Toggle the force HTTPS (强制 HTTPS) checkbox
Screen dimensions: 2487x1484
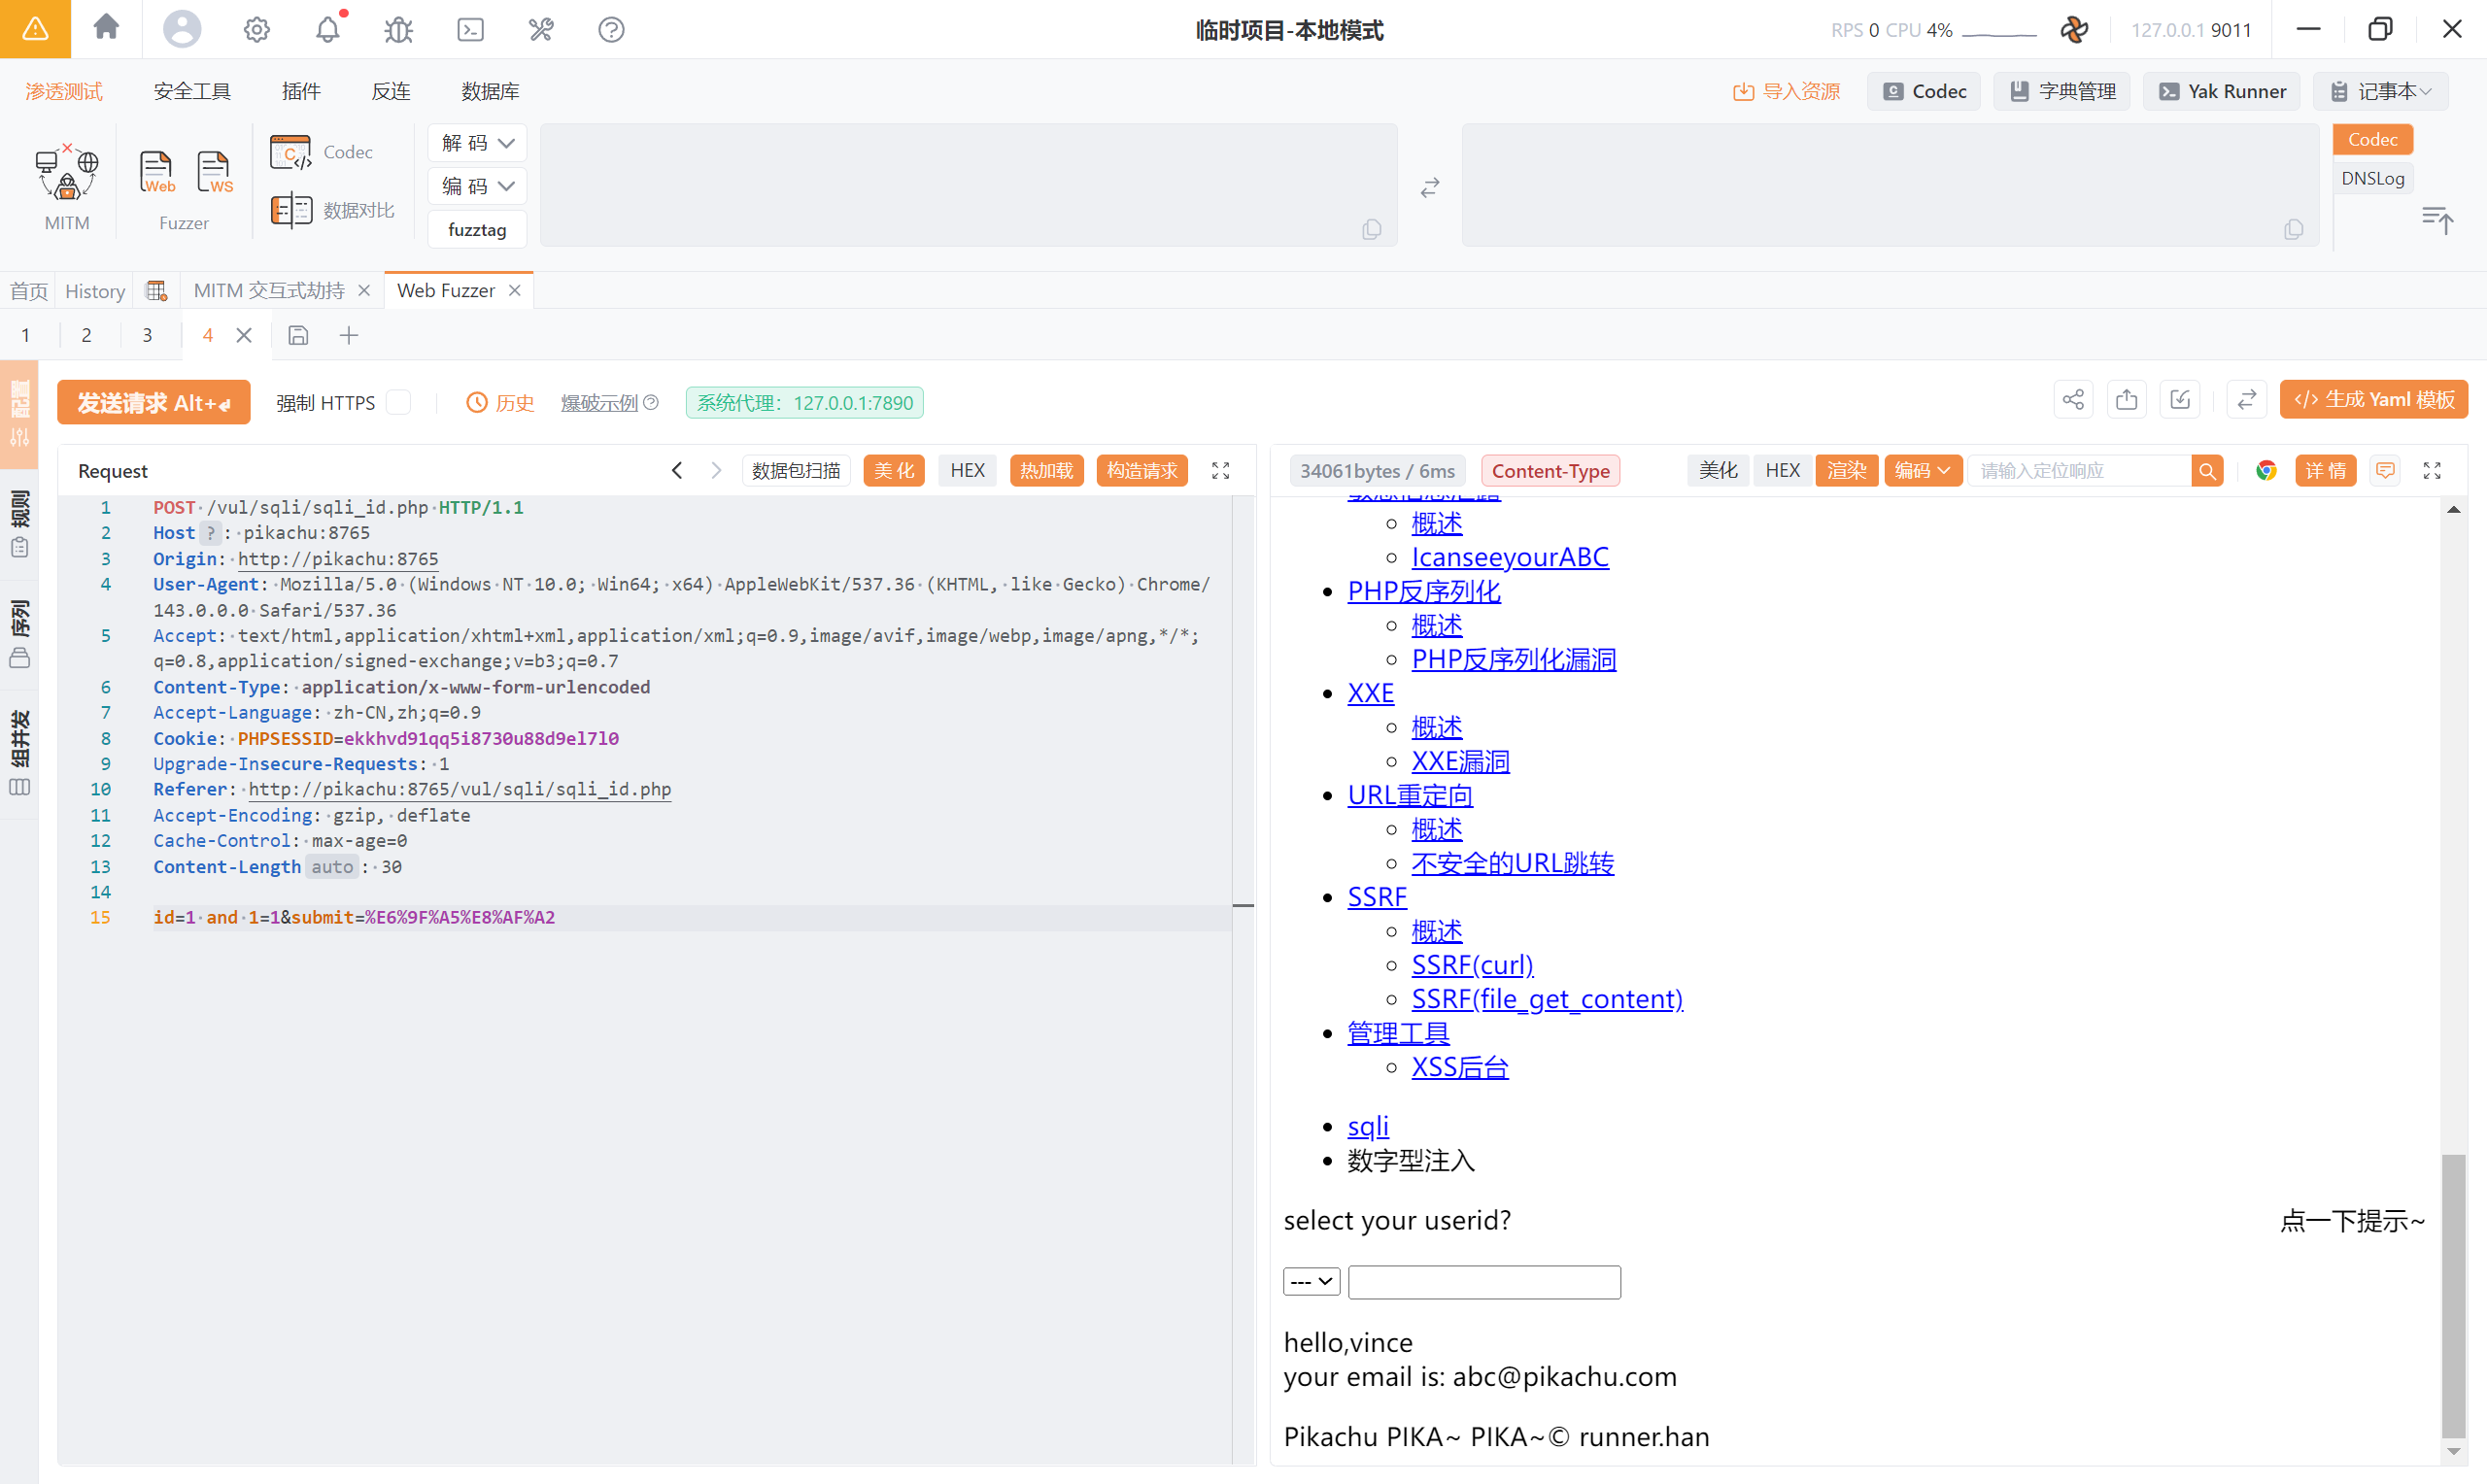[x=399, y=402]
